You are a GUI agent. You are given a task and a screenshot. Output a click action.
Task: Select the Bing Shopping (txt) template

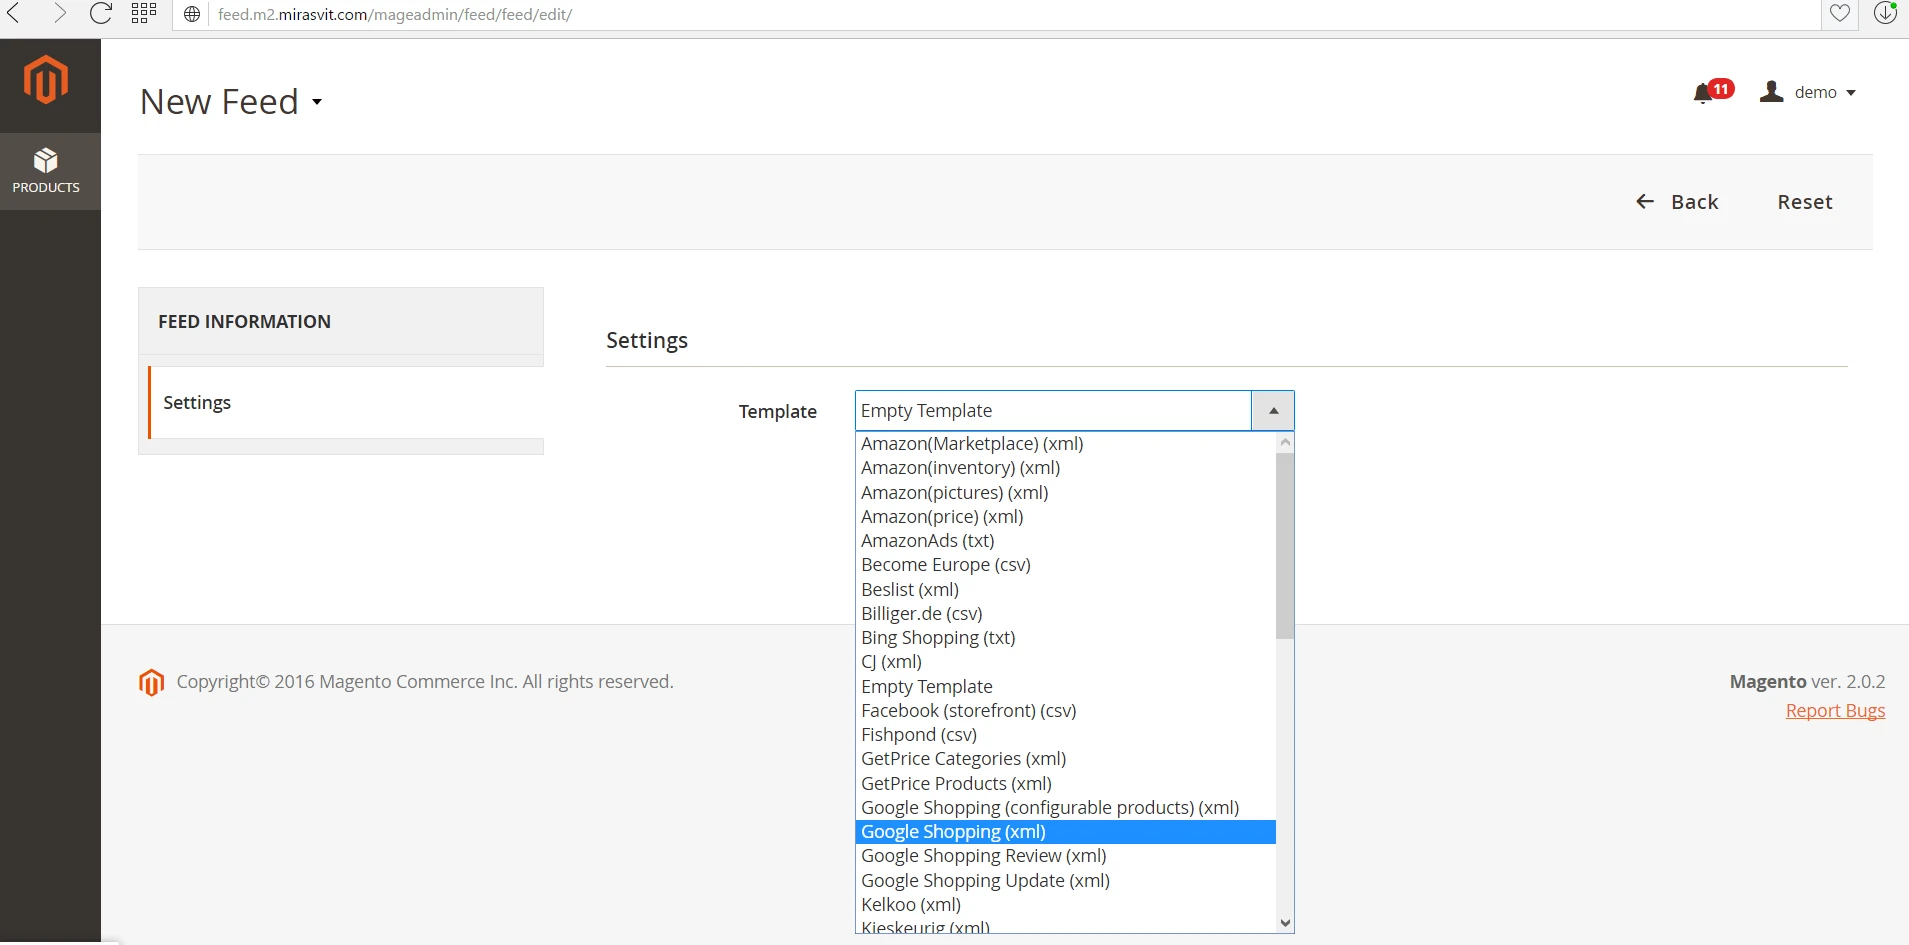[938, 637]
